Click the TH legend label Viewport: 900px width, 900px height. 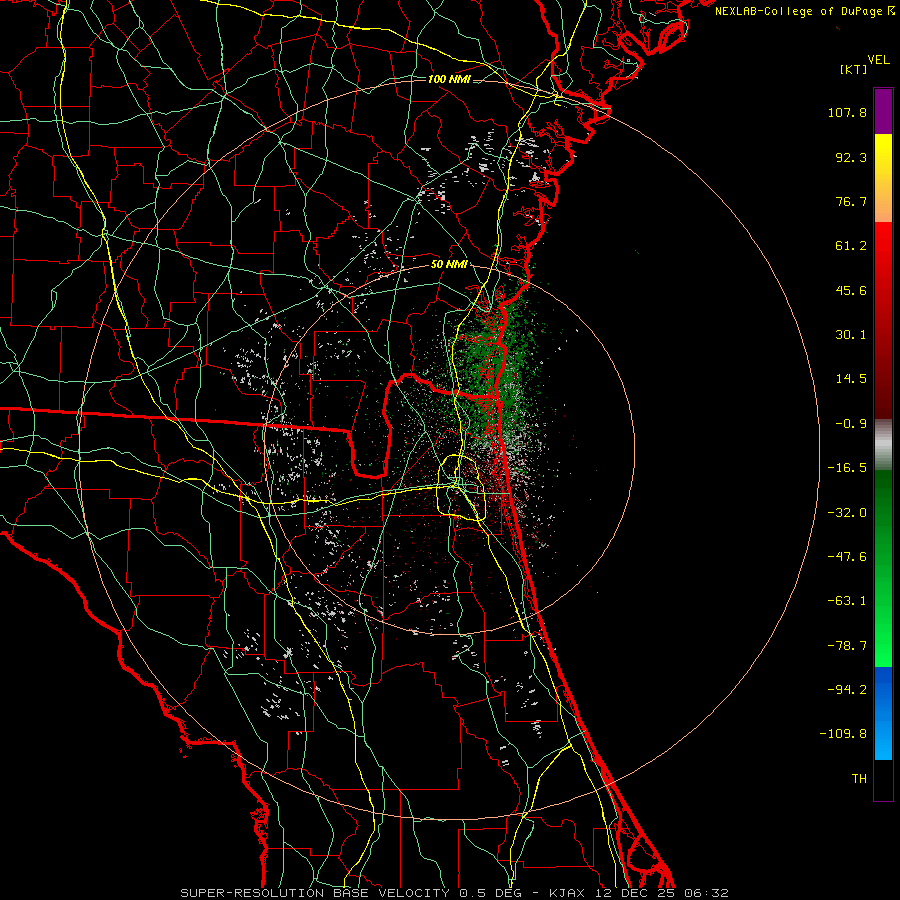(x=859, y=779)
